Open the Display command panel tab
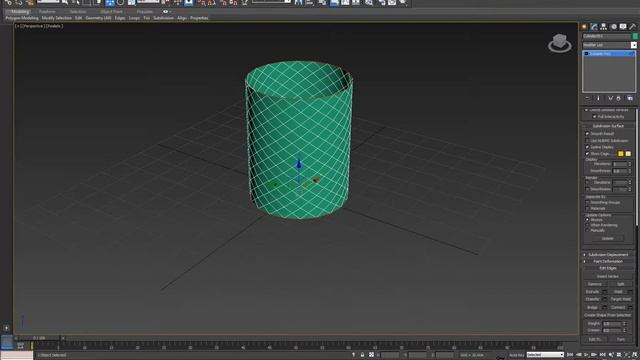Screen dimensions: 640x360 pos(623,27)
